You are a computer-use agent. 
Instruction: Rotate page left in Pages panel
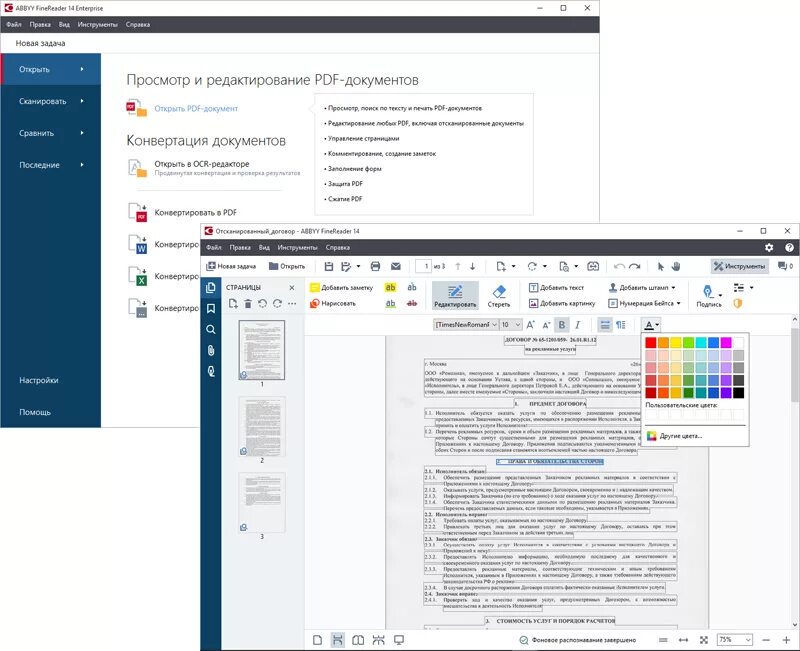[x=262, y=304]
